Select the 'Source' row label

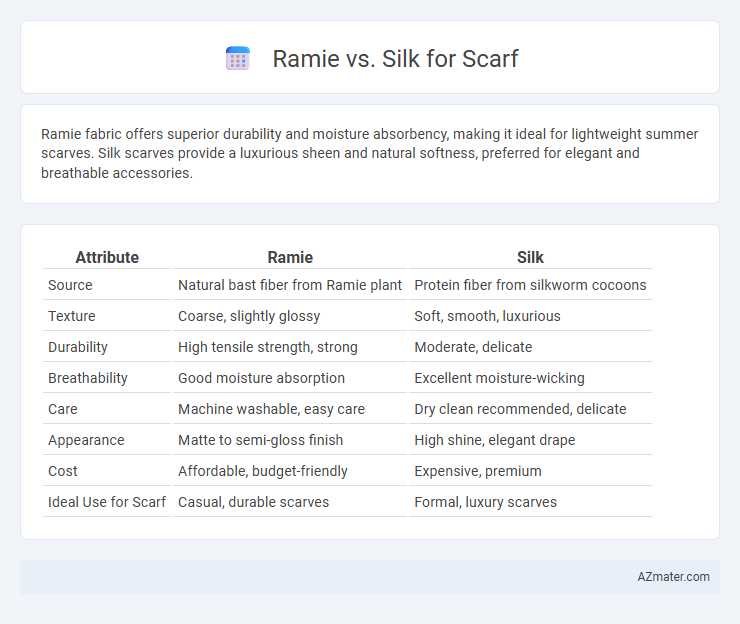click(70, 285)
